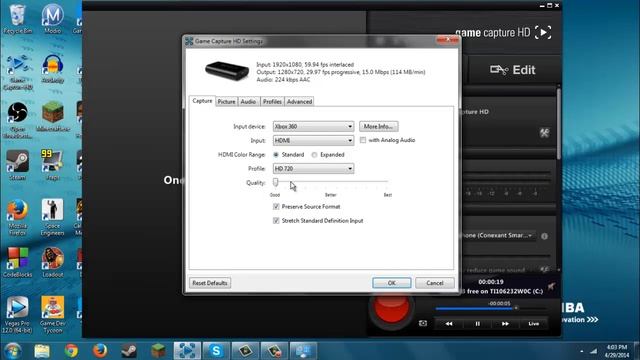Image resolution: width=640 pixels, height=360 pixels.
Task: Open Minecraft from the taskbar
Action: (158, 351)
